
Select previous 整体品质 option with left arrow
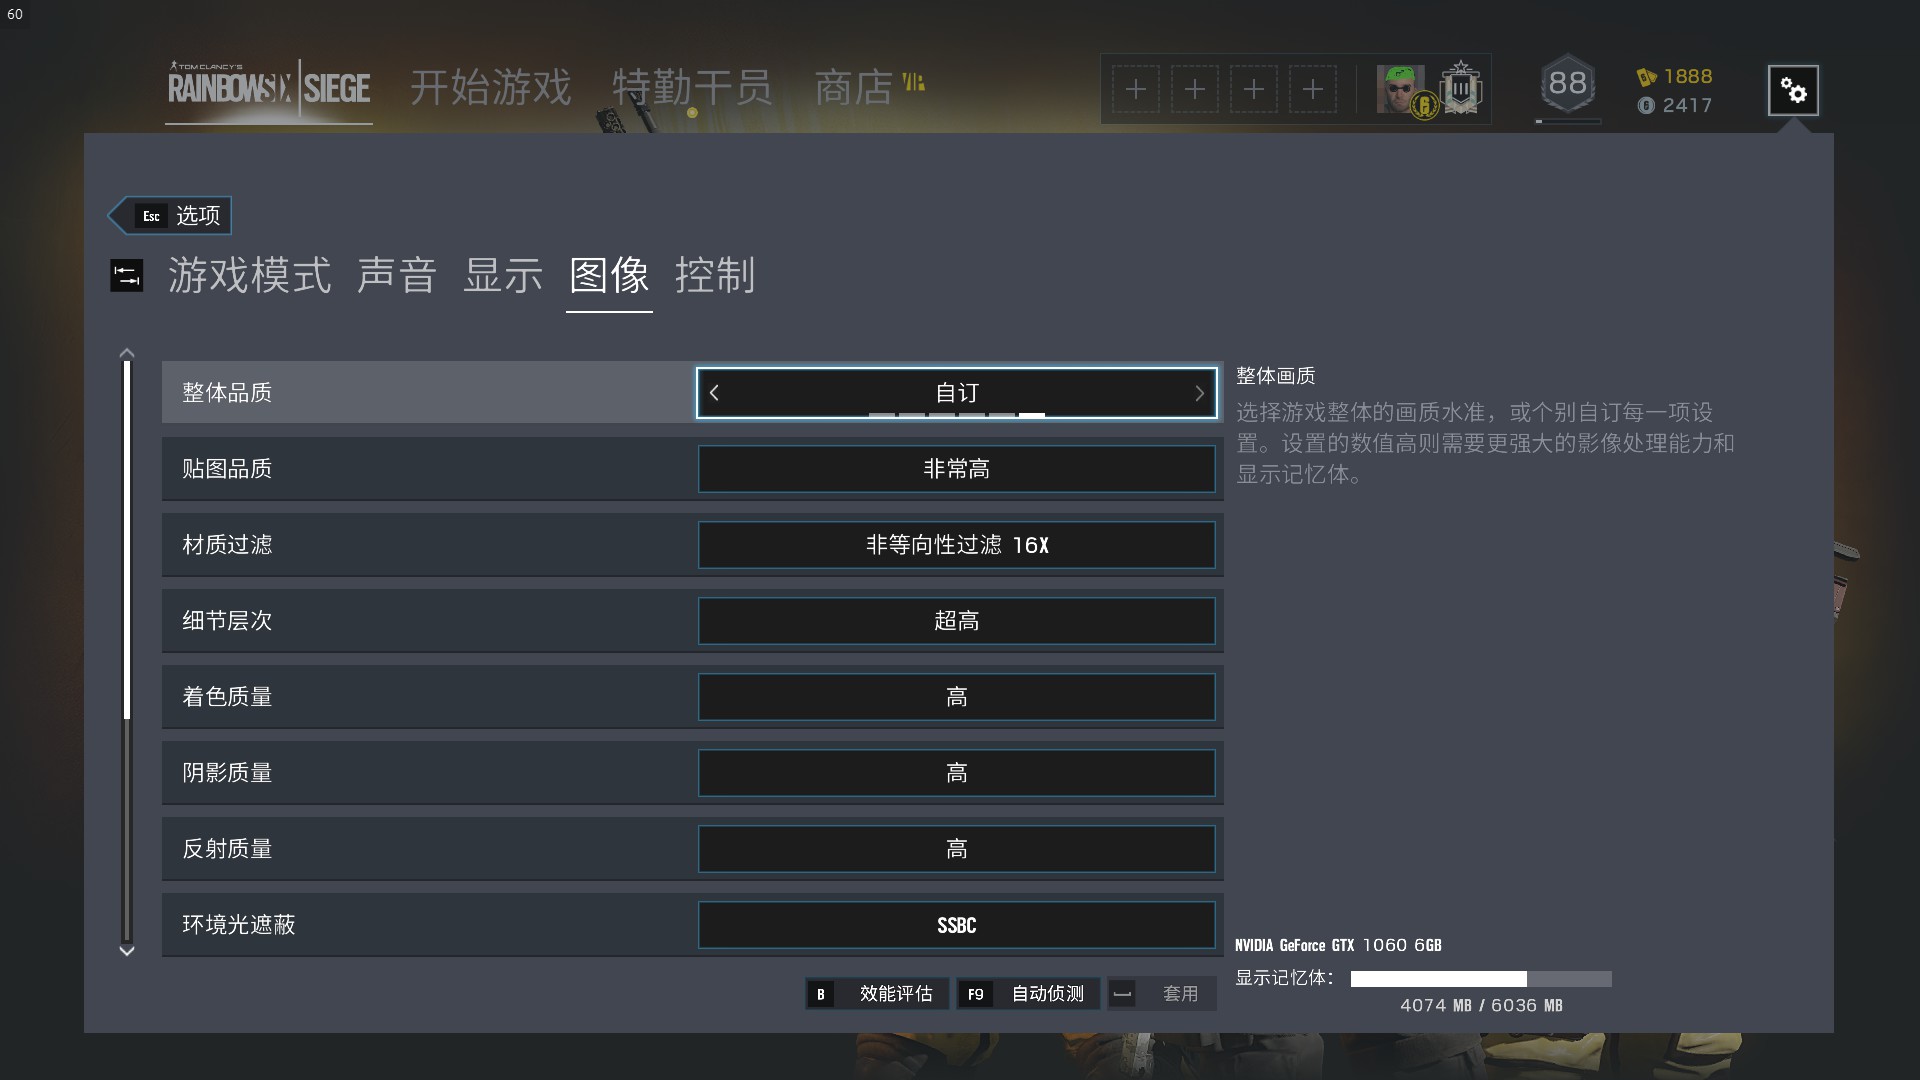pos(714,393)
